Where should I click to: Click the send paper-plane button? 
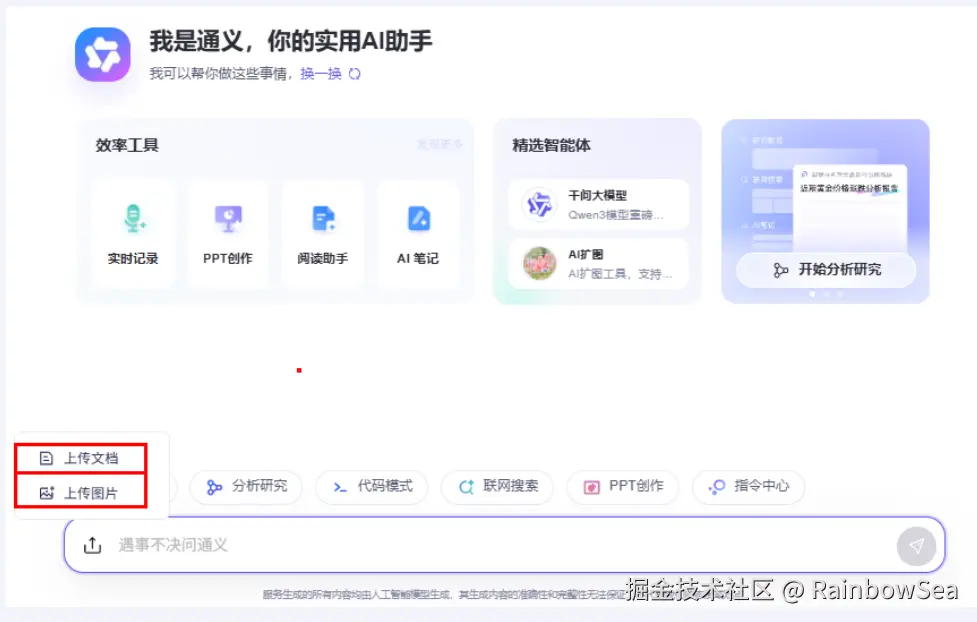click(916, 546)
